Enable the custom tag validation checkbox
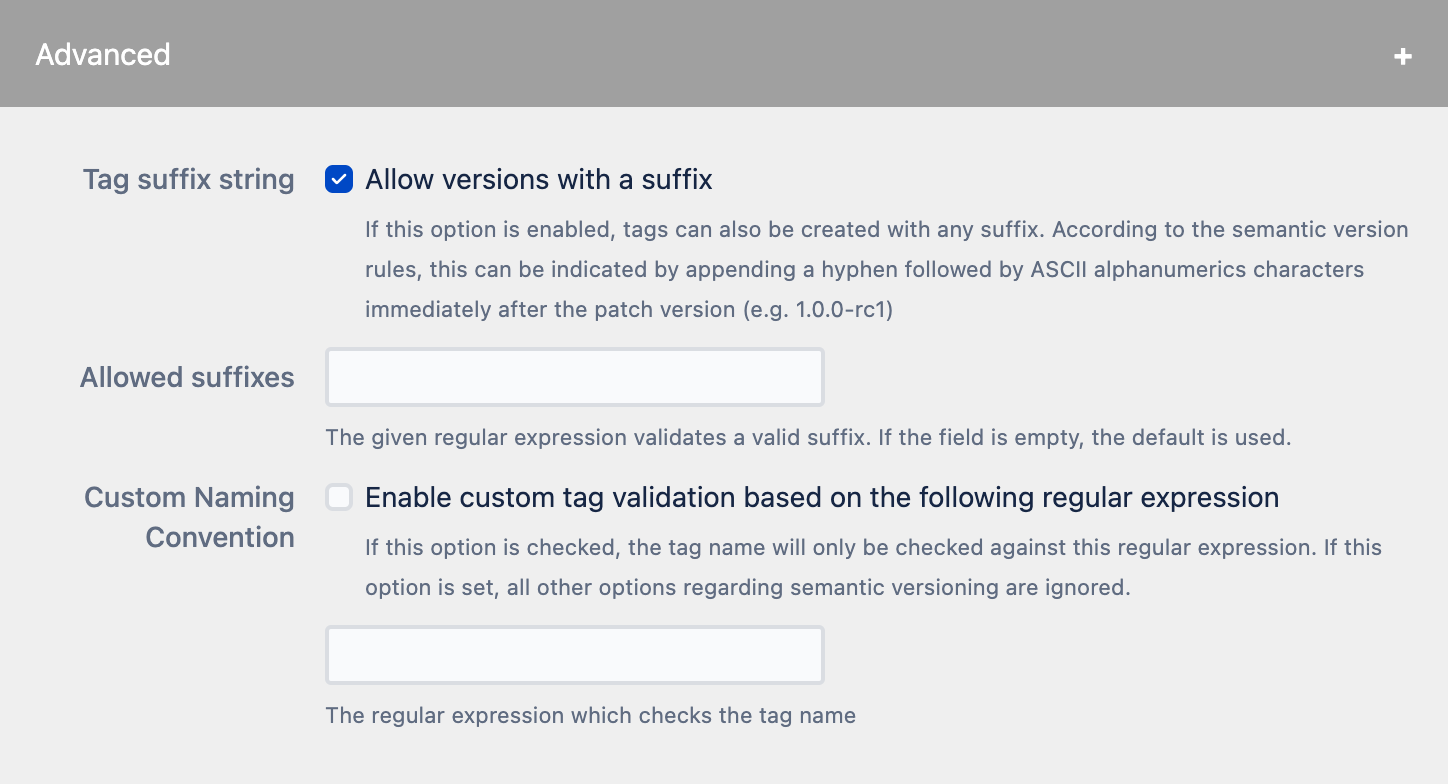 pyautogui.click(x=339, y=497)
